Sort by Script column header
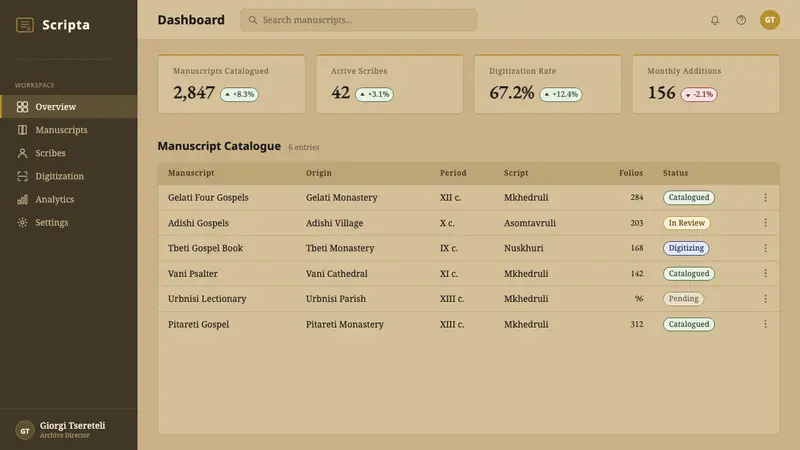 click(x=516, y=173)
